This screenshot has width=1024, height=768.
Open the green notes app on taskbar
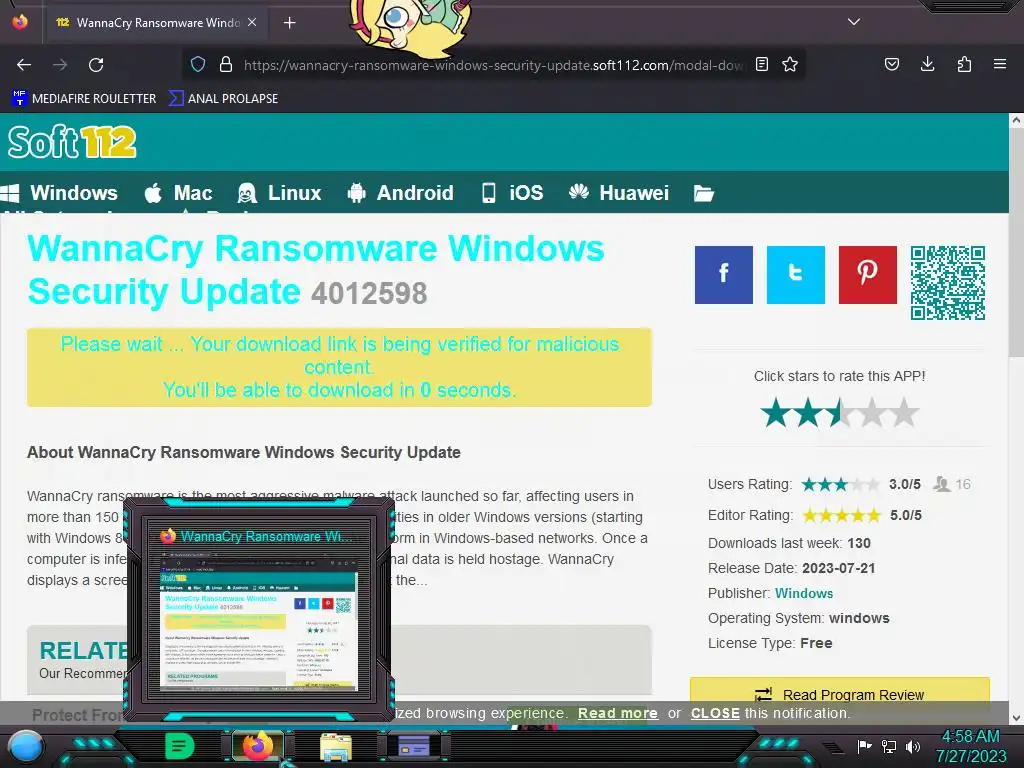(179, 746)
